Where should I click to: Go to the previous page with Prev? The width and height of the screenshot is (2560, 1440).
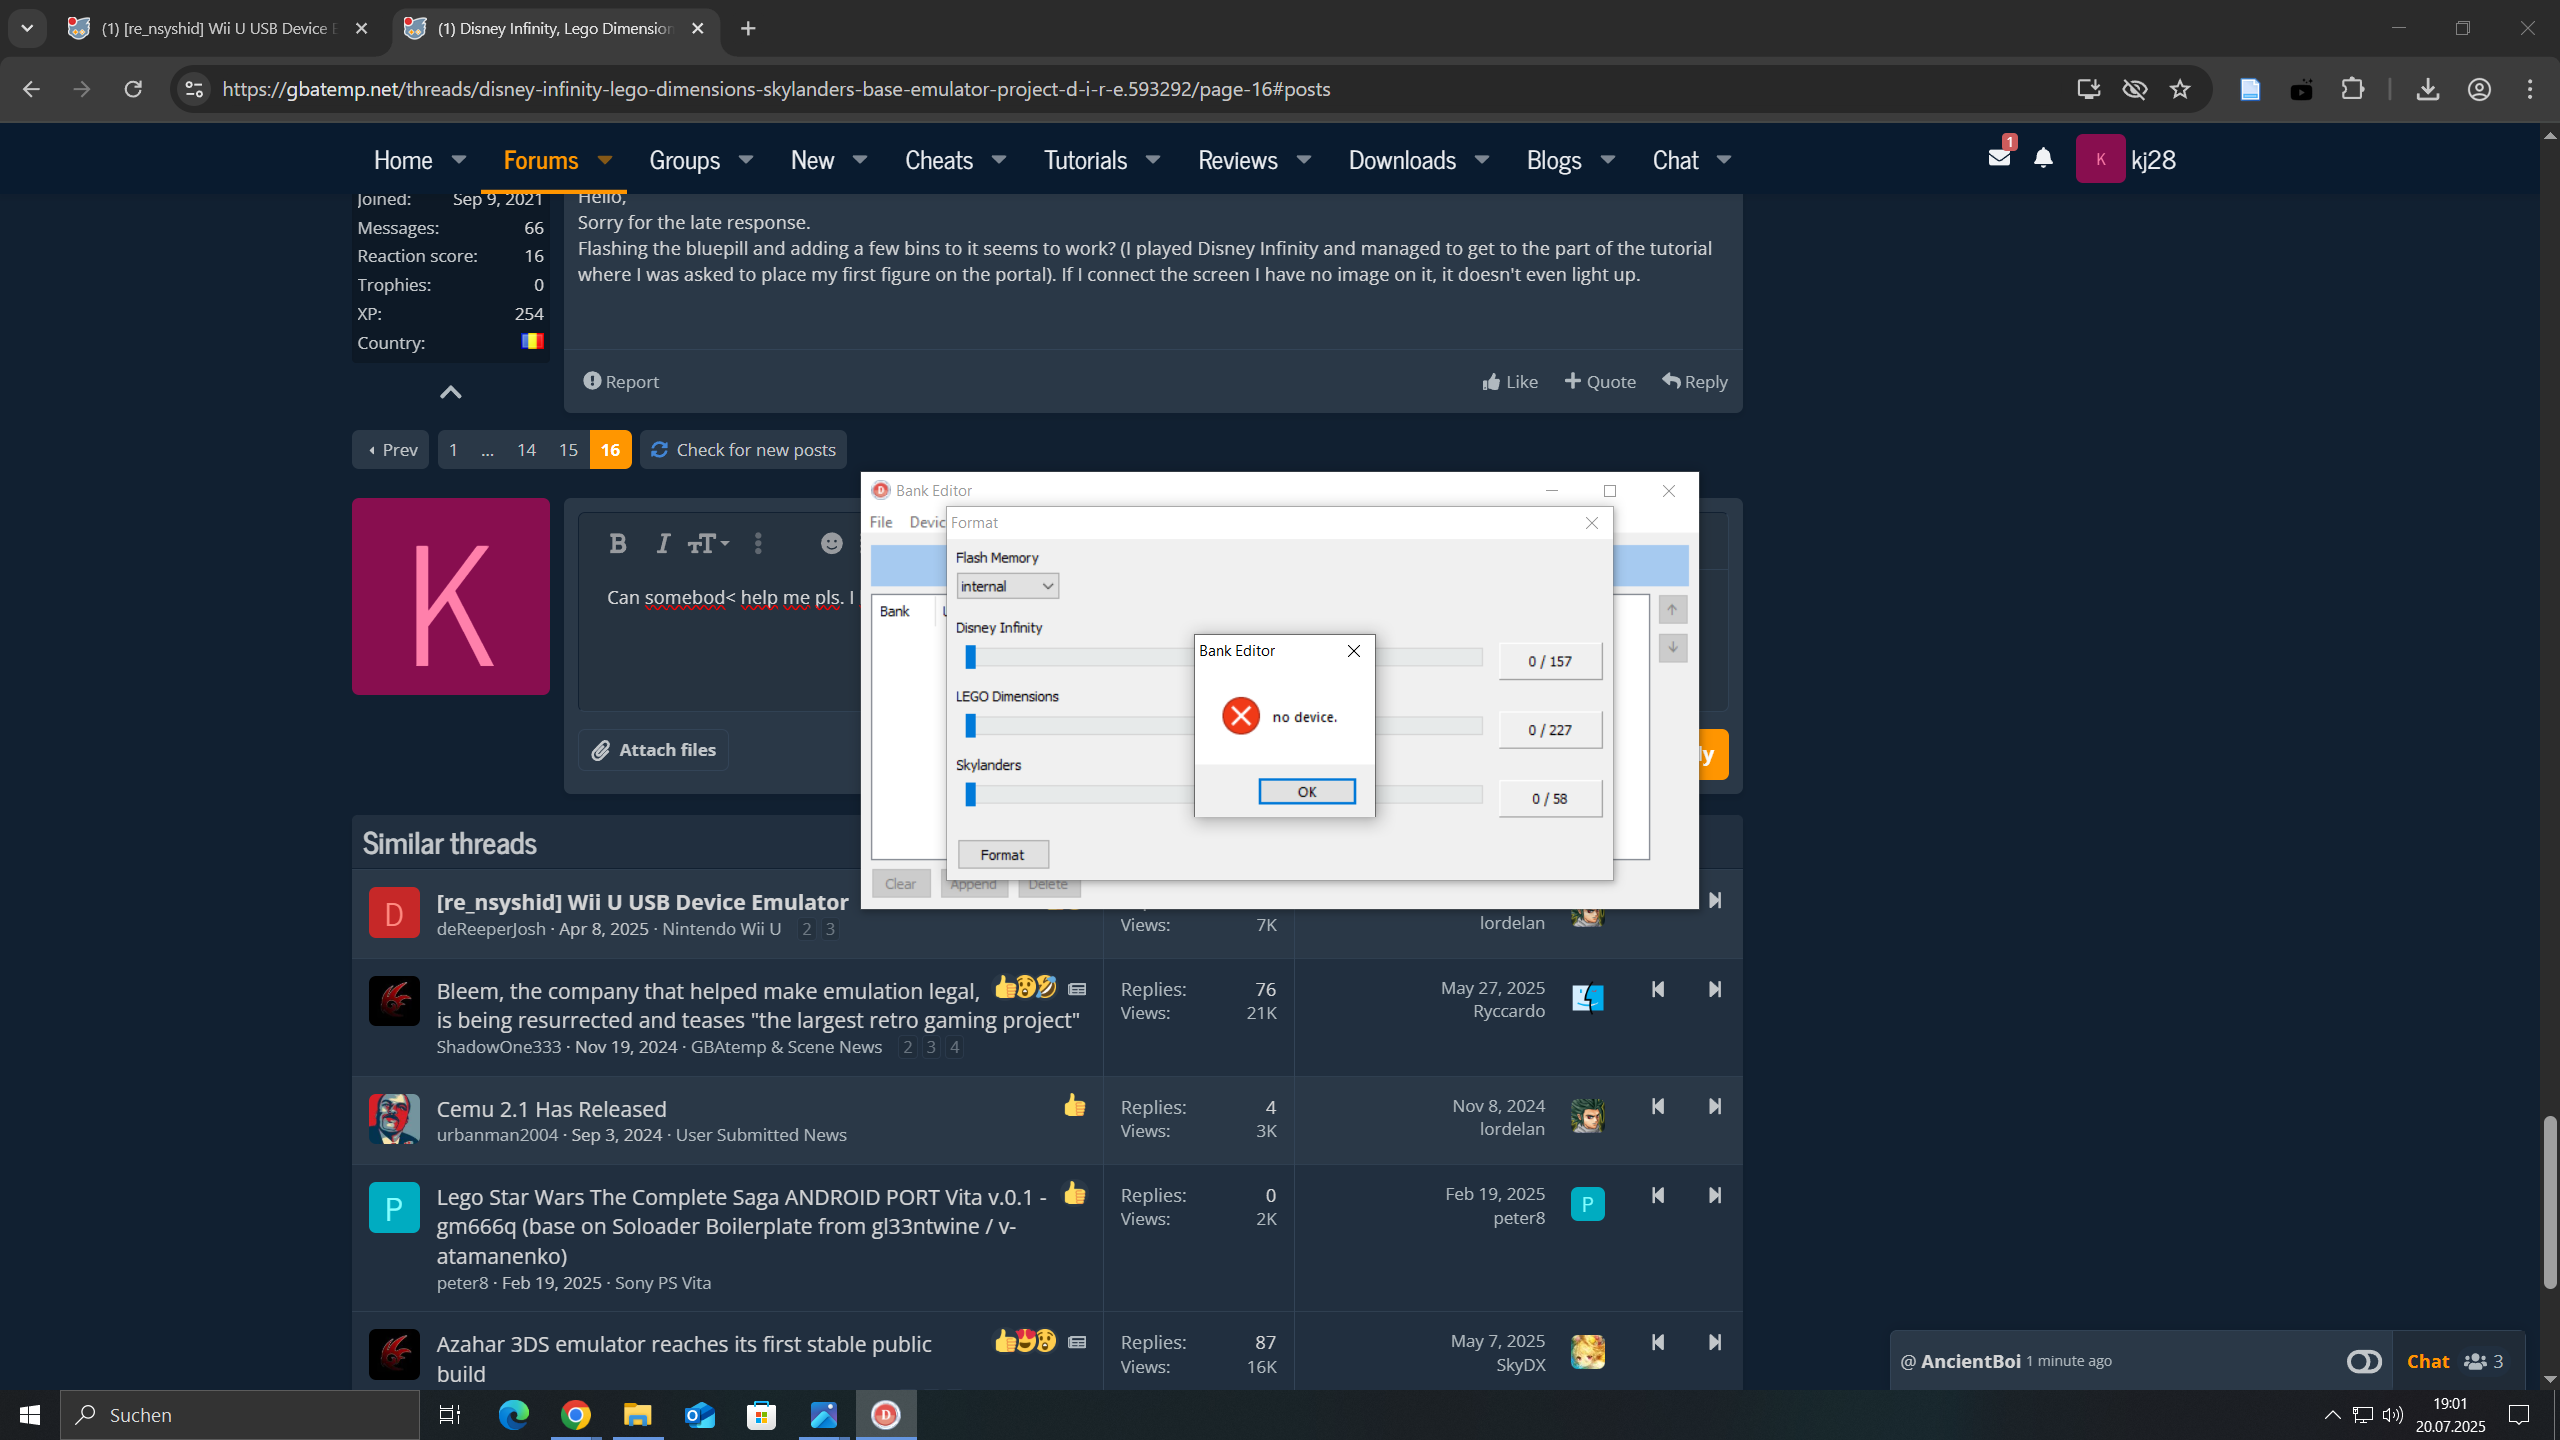pos(391,450)
